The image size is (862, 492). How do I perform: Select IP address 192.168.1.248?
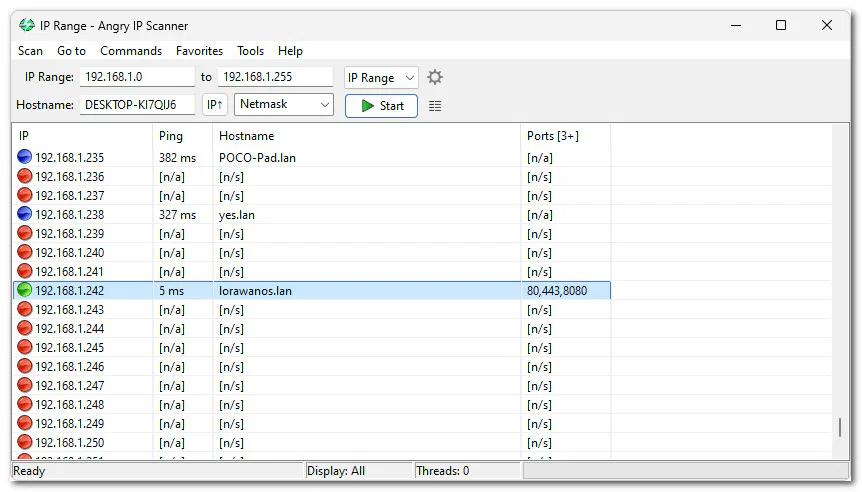pos(70,405)
